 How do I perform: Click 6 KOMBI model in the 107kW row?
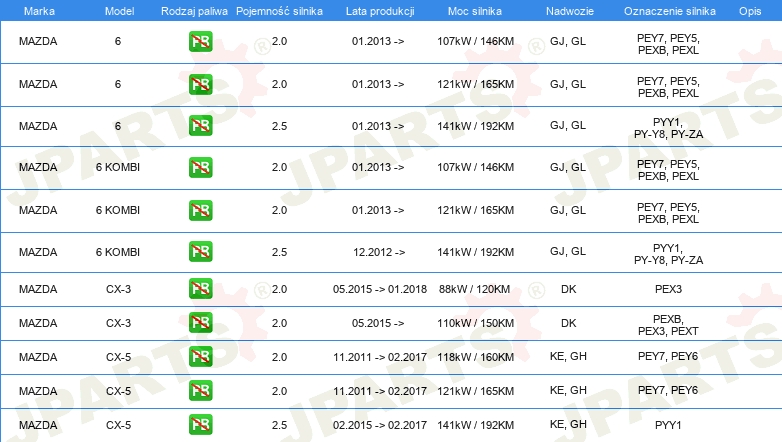tap(118, 168)
